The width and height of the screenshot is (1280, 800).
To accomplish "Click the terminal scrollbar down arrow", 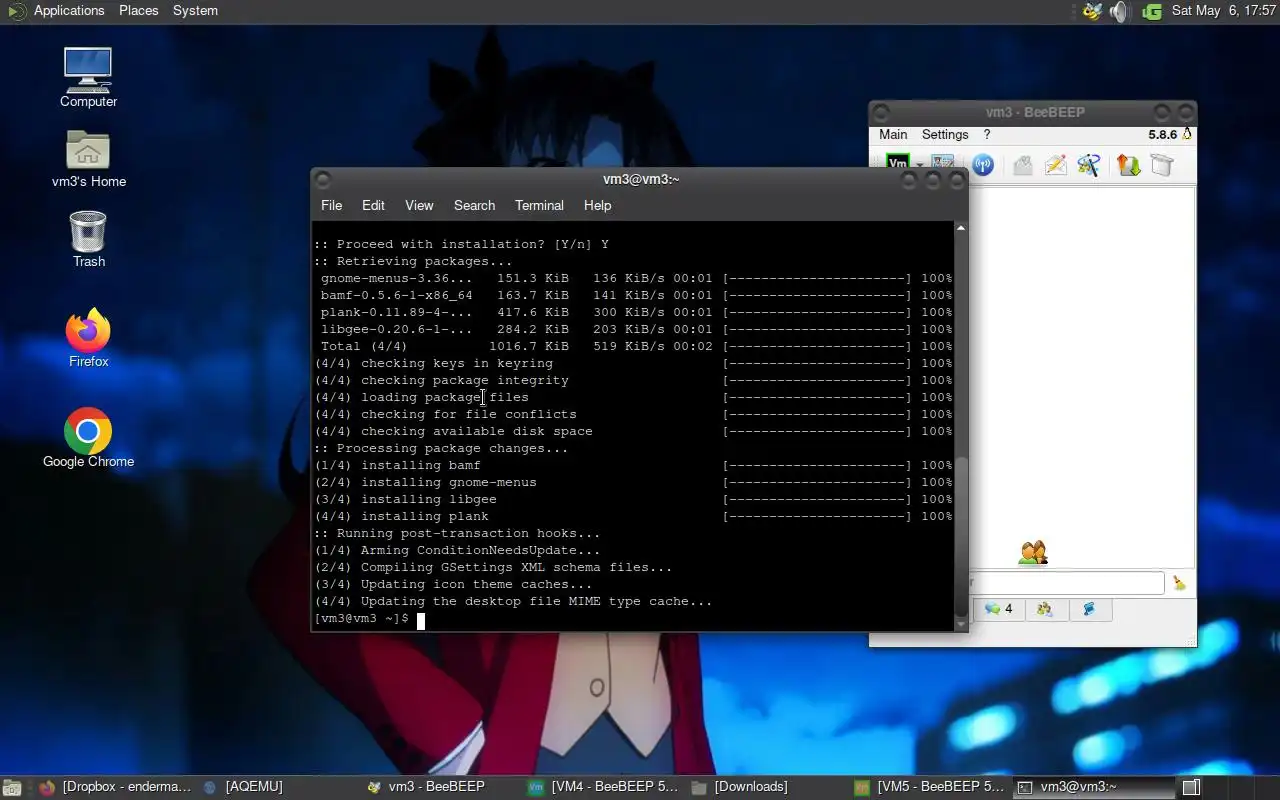I will tap(961, 624).
